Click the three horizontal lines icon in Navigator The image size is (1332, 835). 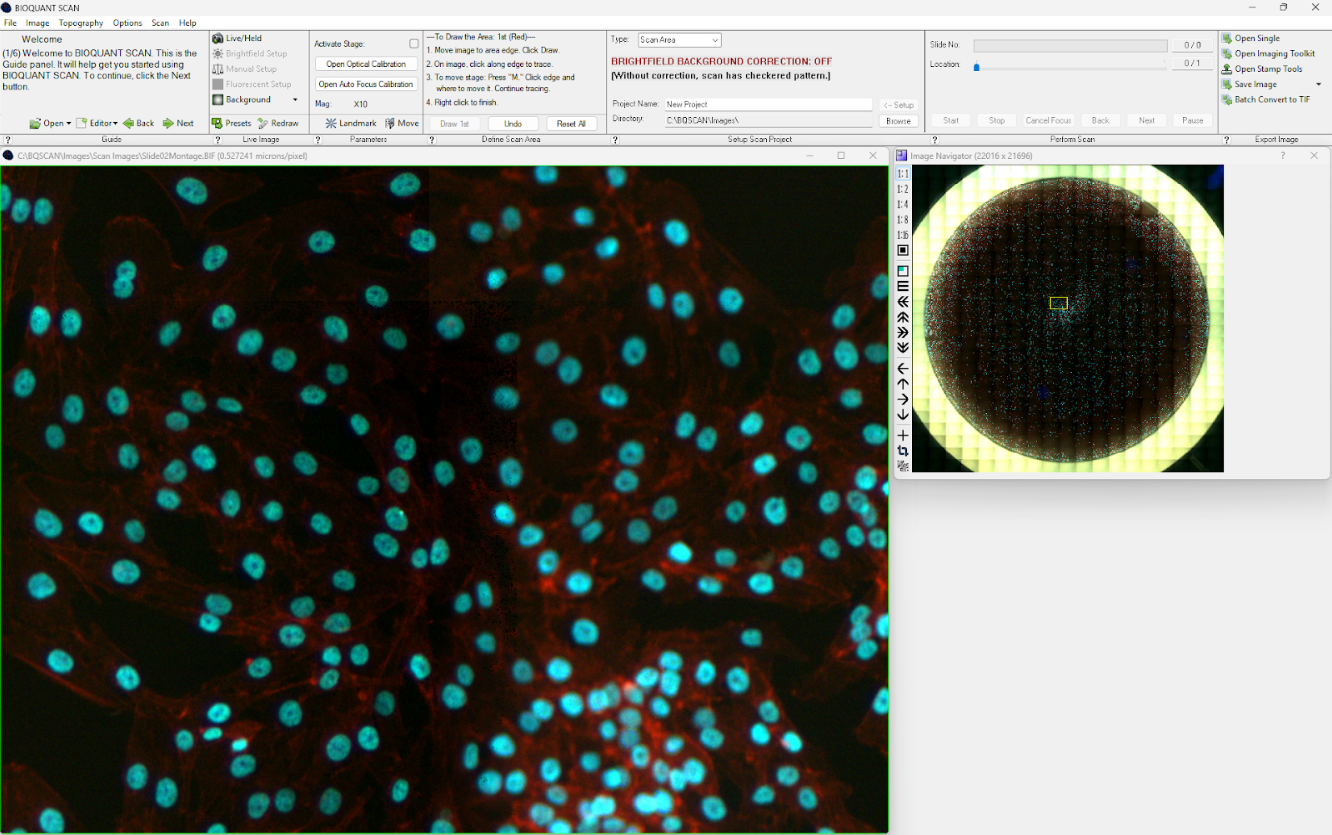[902, 286]
